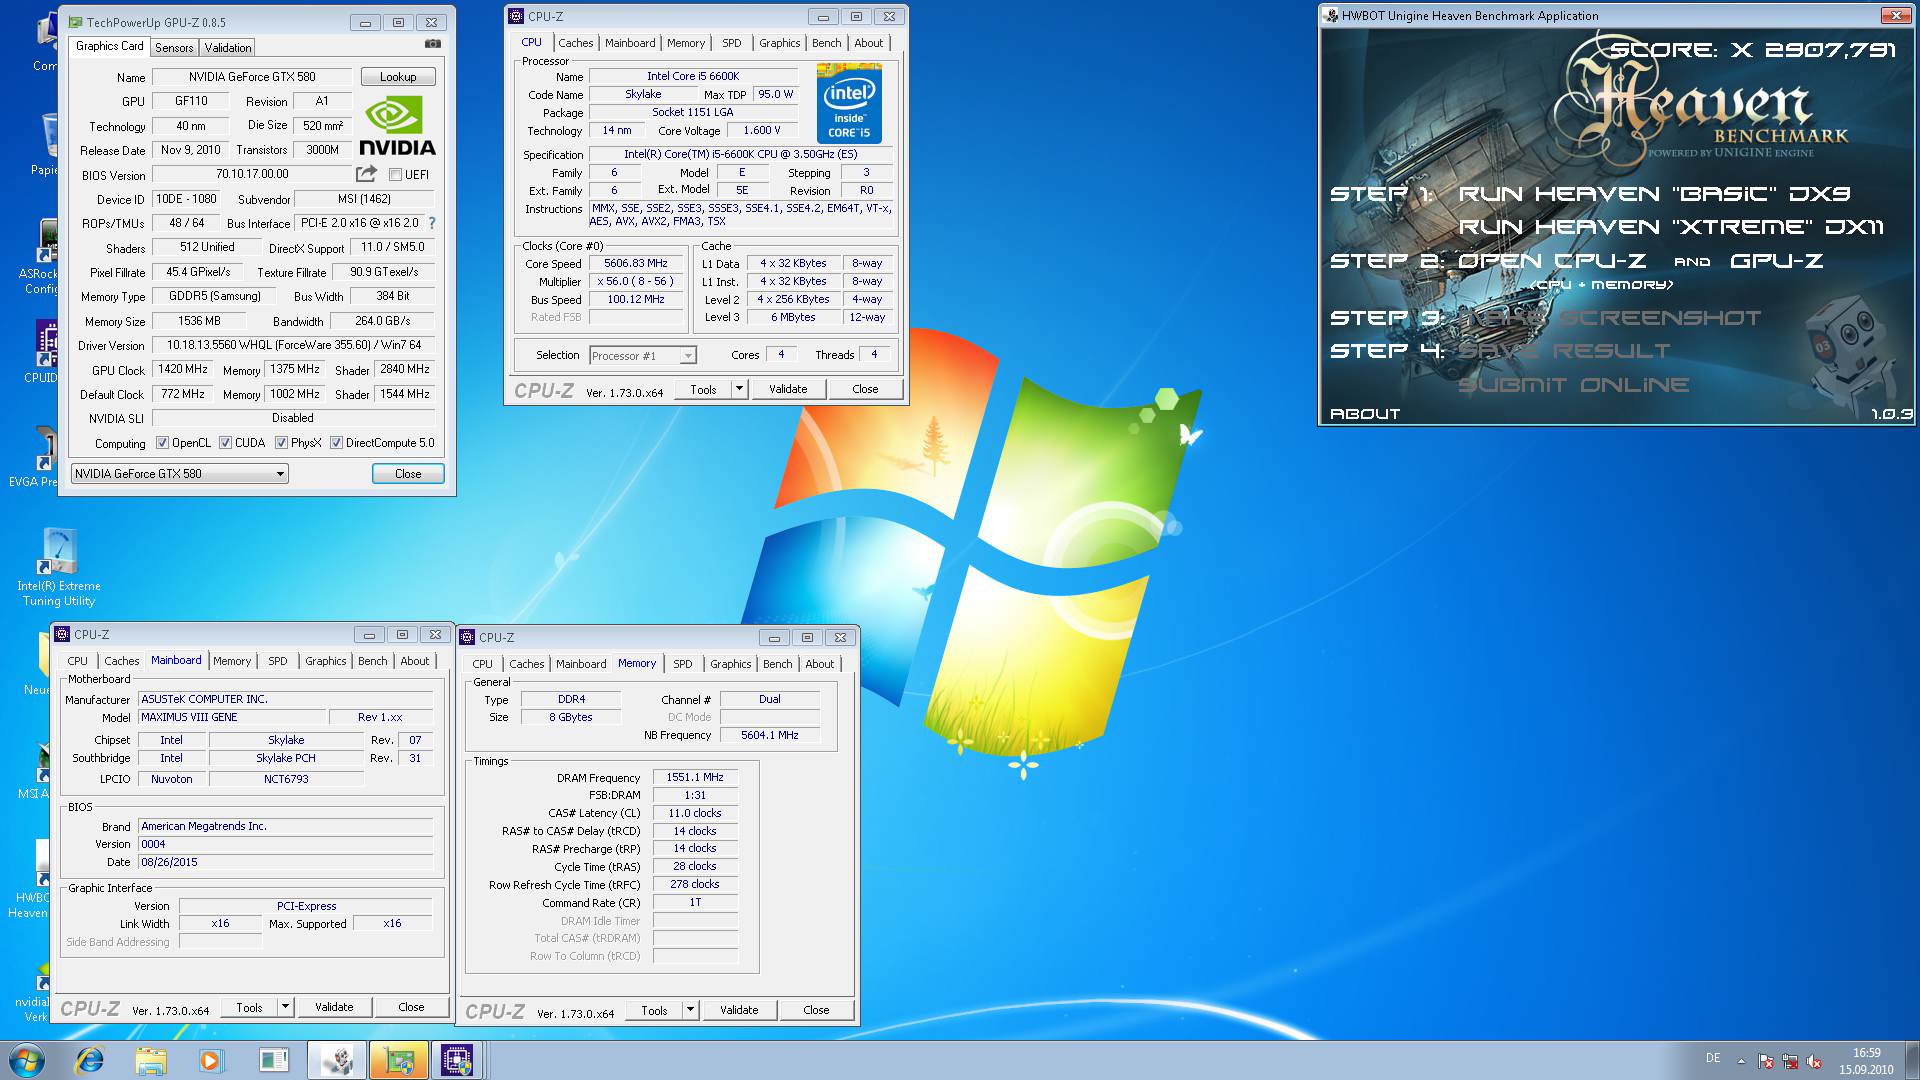Click GPU-Z title bar app icon
The width and height of the screenshot is (1920, 1080).
coord(75,21)
